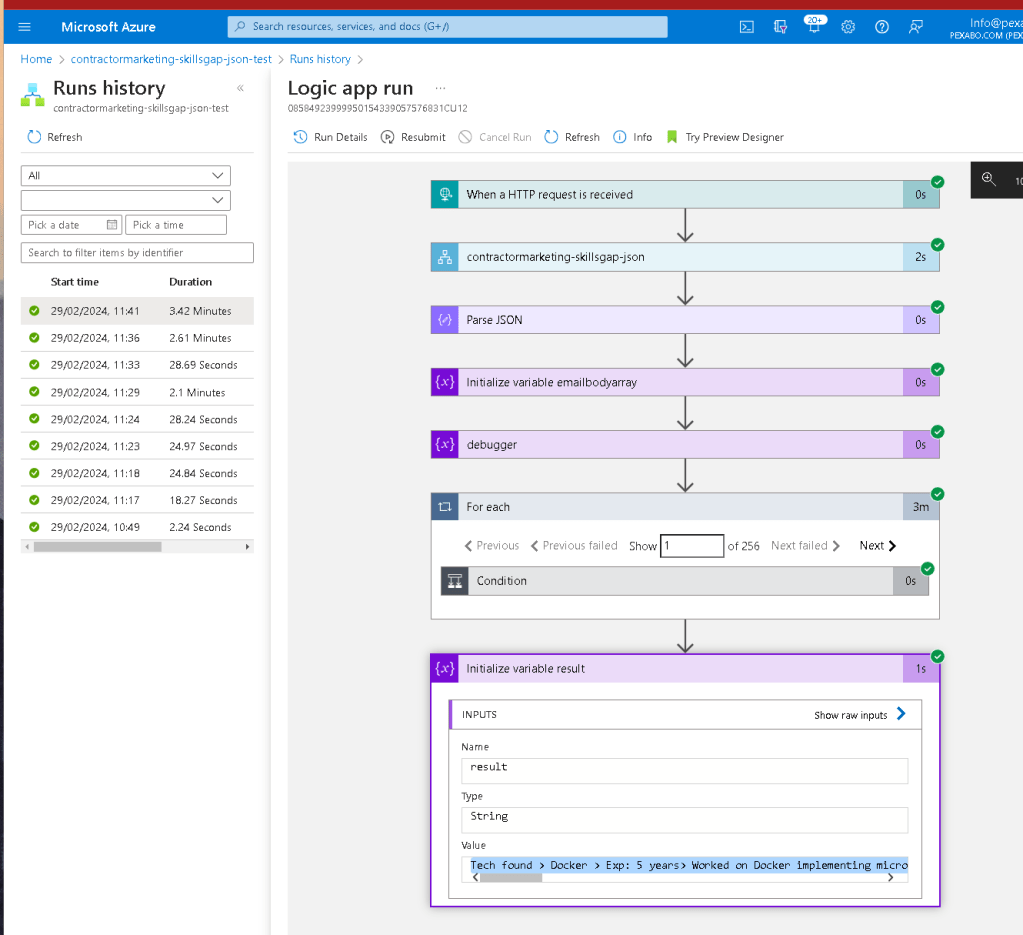This screenshot has width=1023, height=935.
Task: Open the Logic app run ellipsis menu
Action: [x=440, y=88]
